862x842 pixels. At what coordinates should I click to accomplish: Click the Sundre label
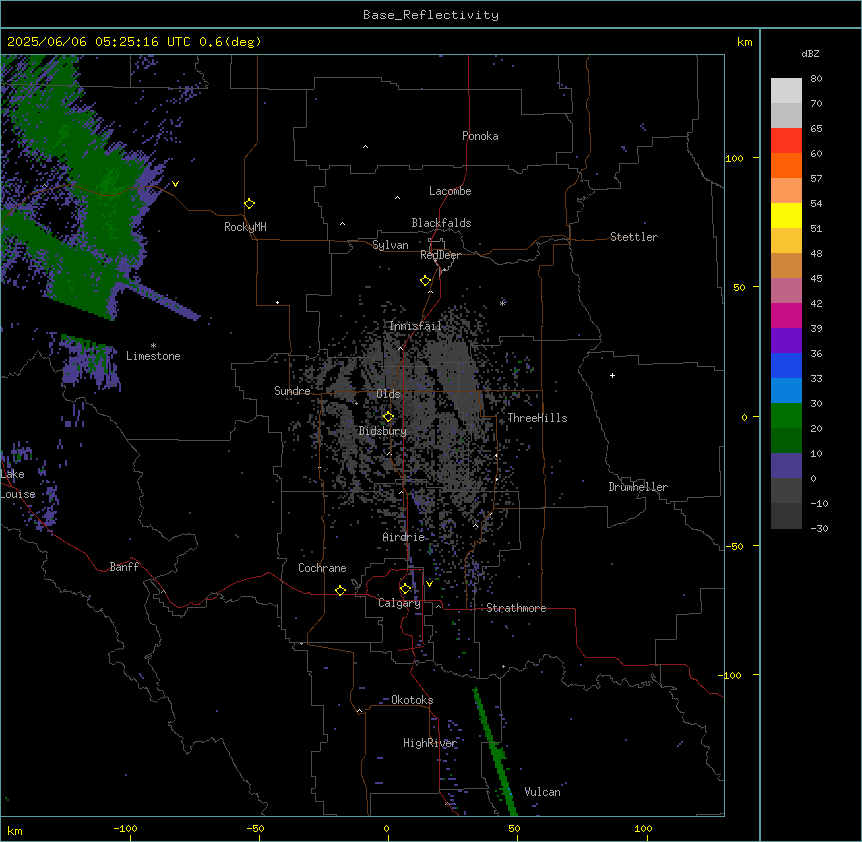click(x=292, y=391)
